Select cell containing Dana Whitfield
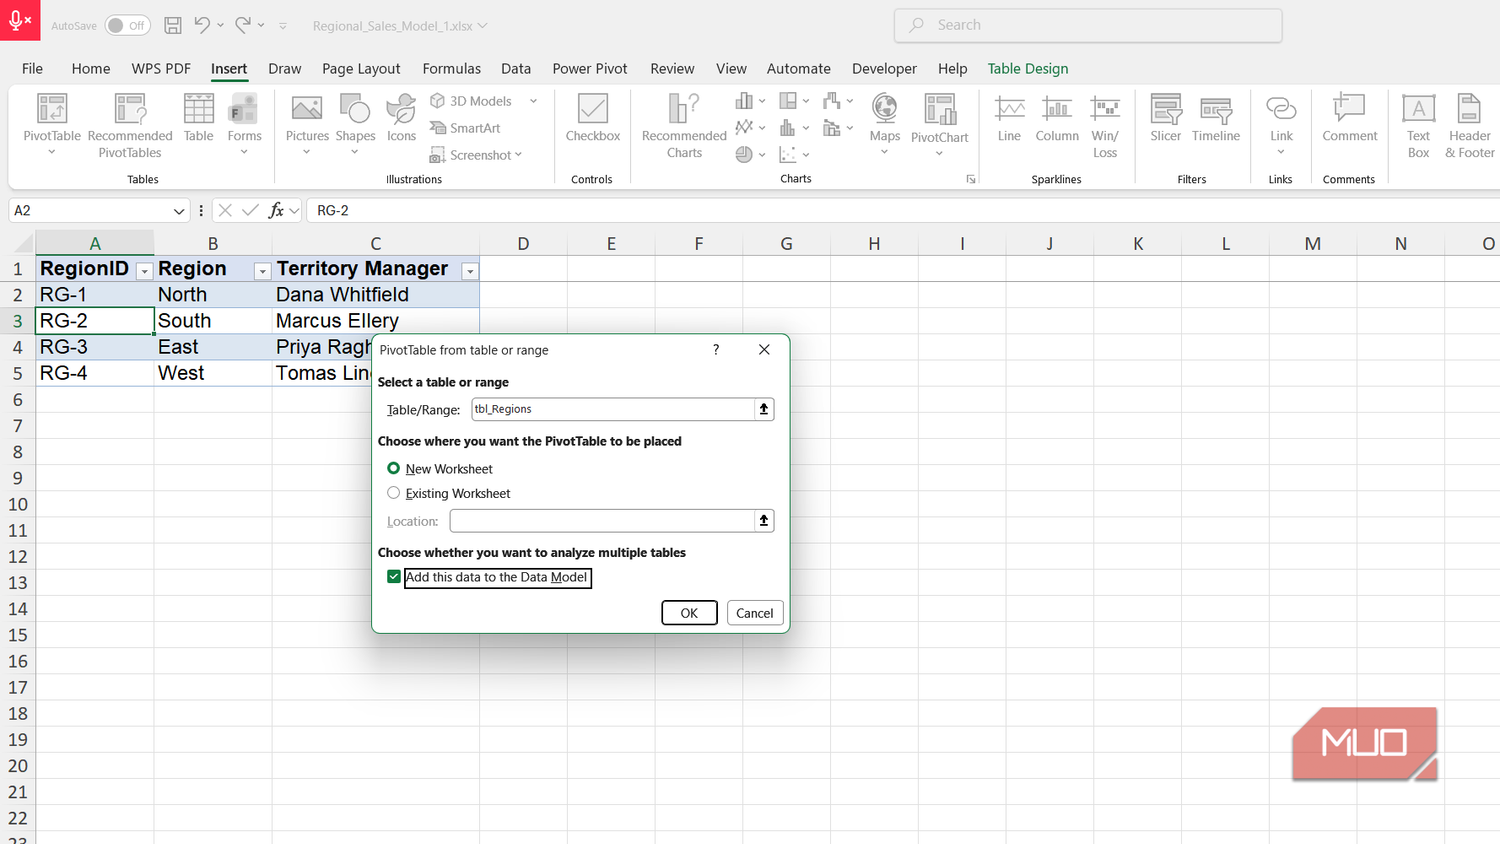This screenshot has height=844, width=1500. coord(375,294)
